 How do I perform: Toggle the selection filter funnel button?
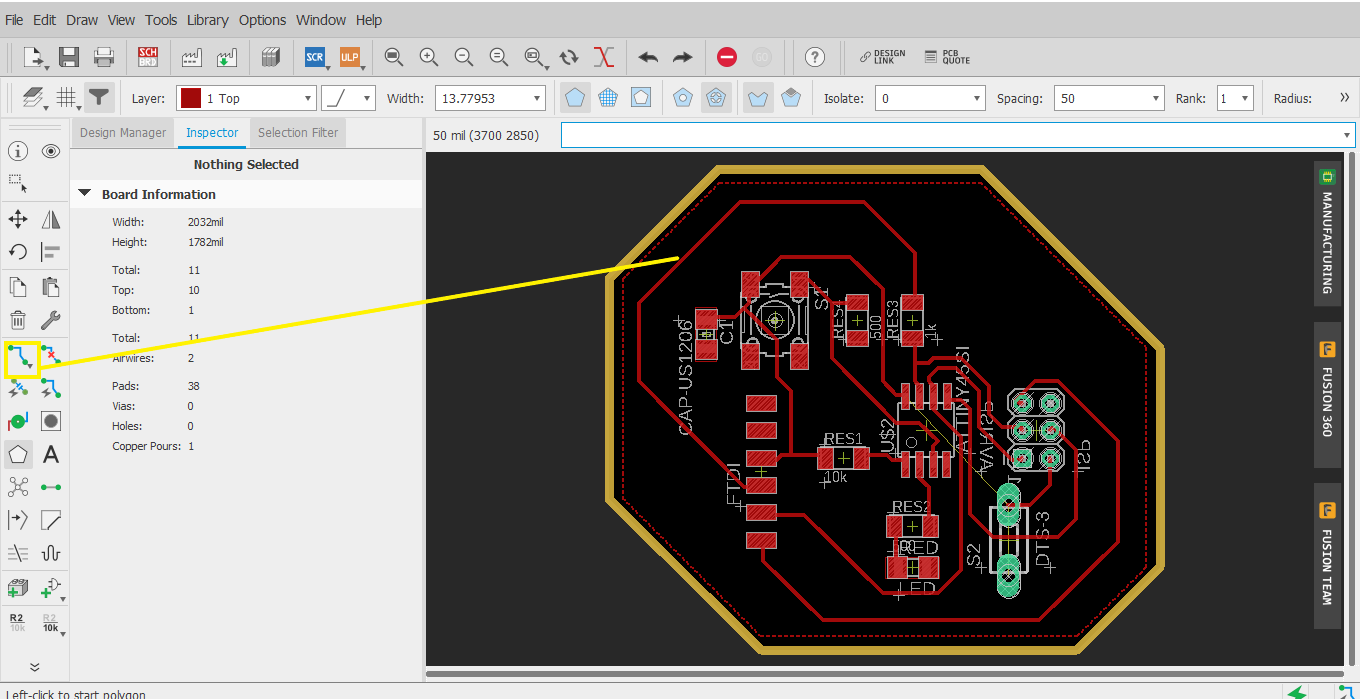[98, 98]
